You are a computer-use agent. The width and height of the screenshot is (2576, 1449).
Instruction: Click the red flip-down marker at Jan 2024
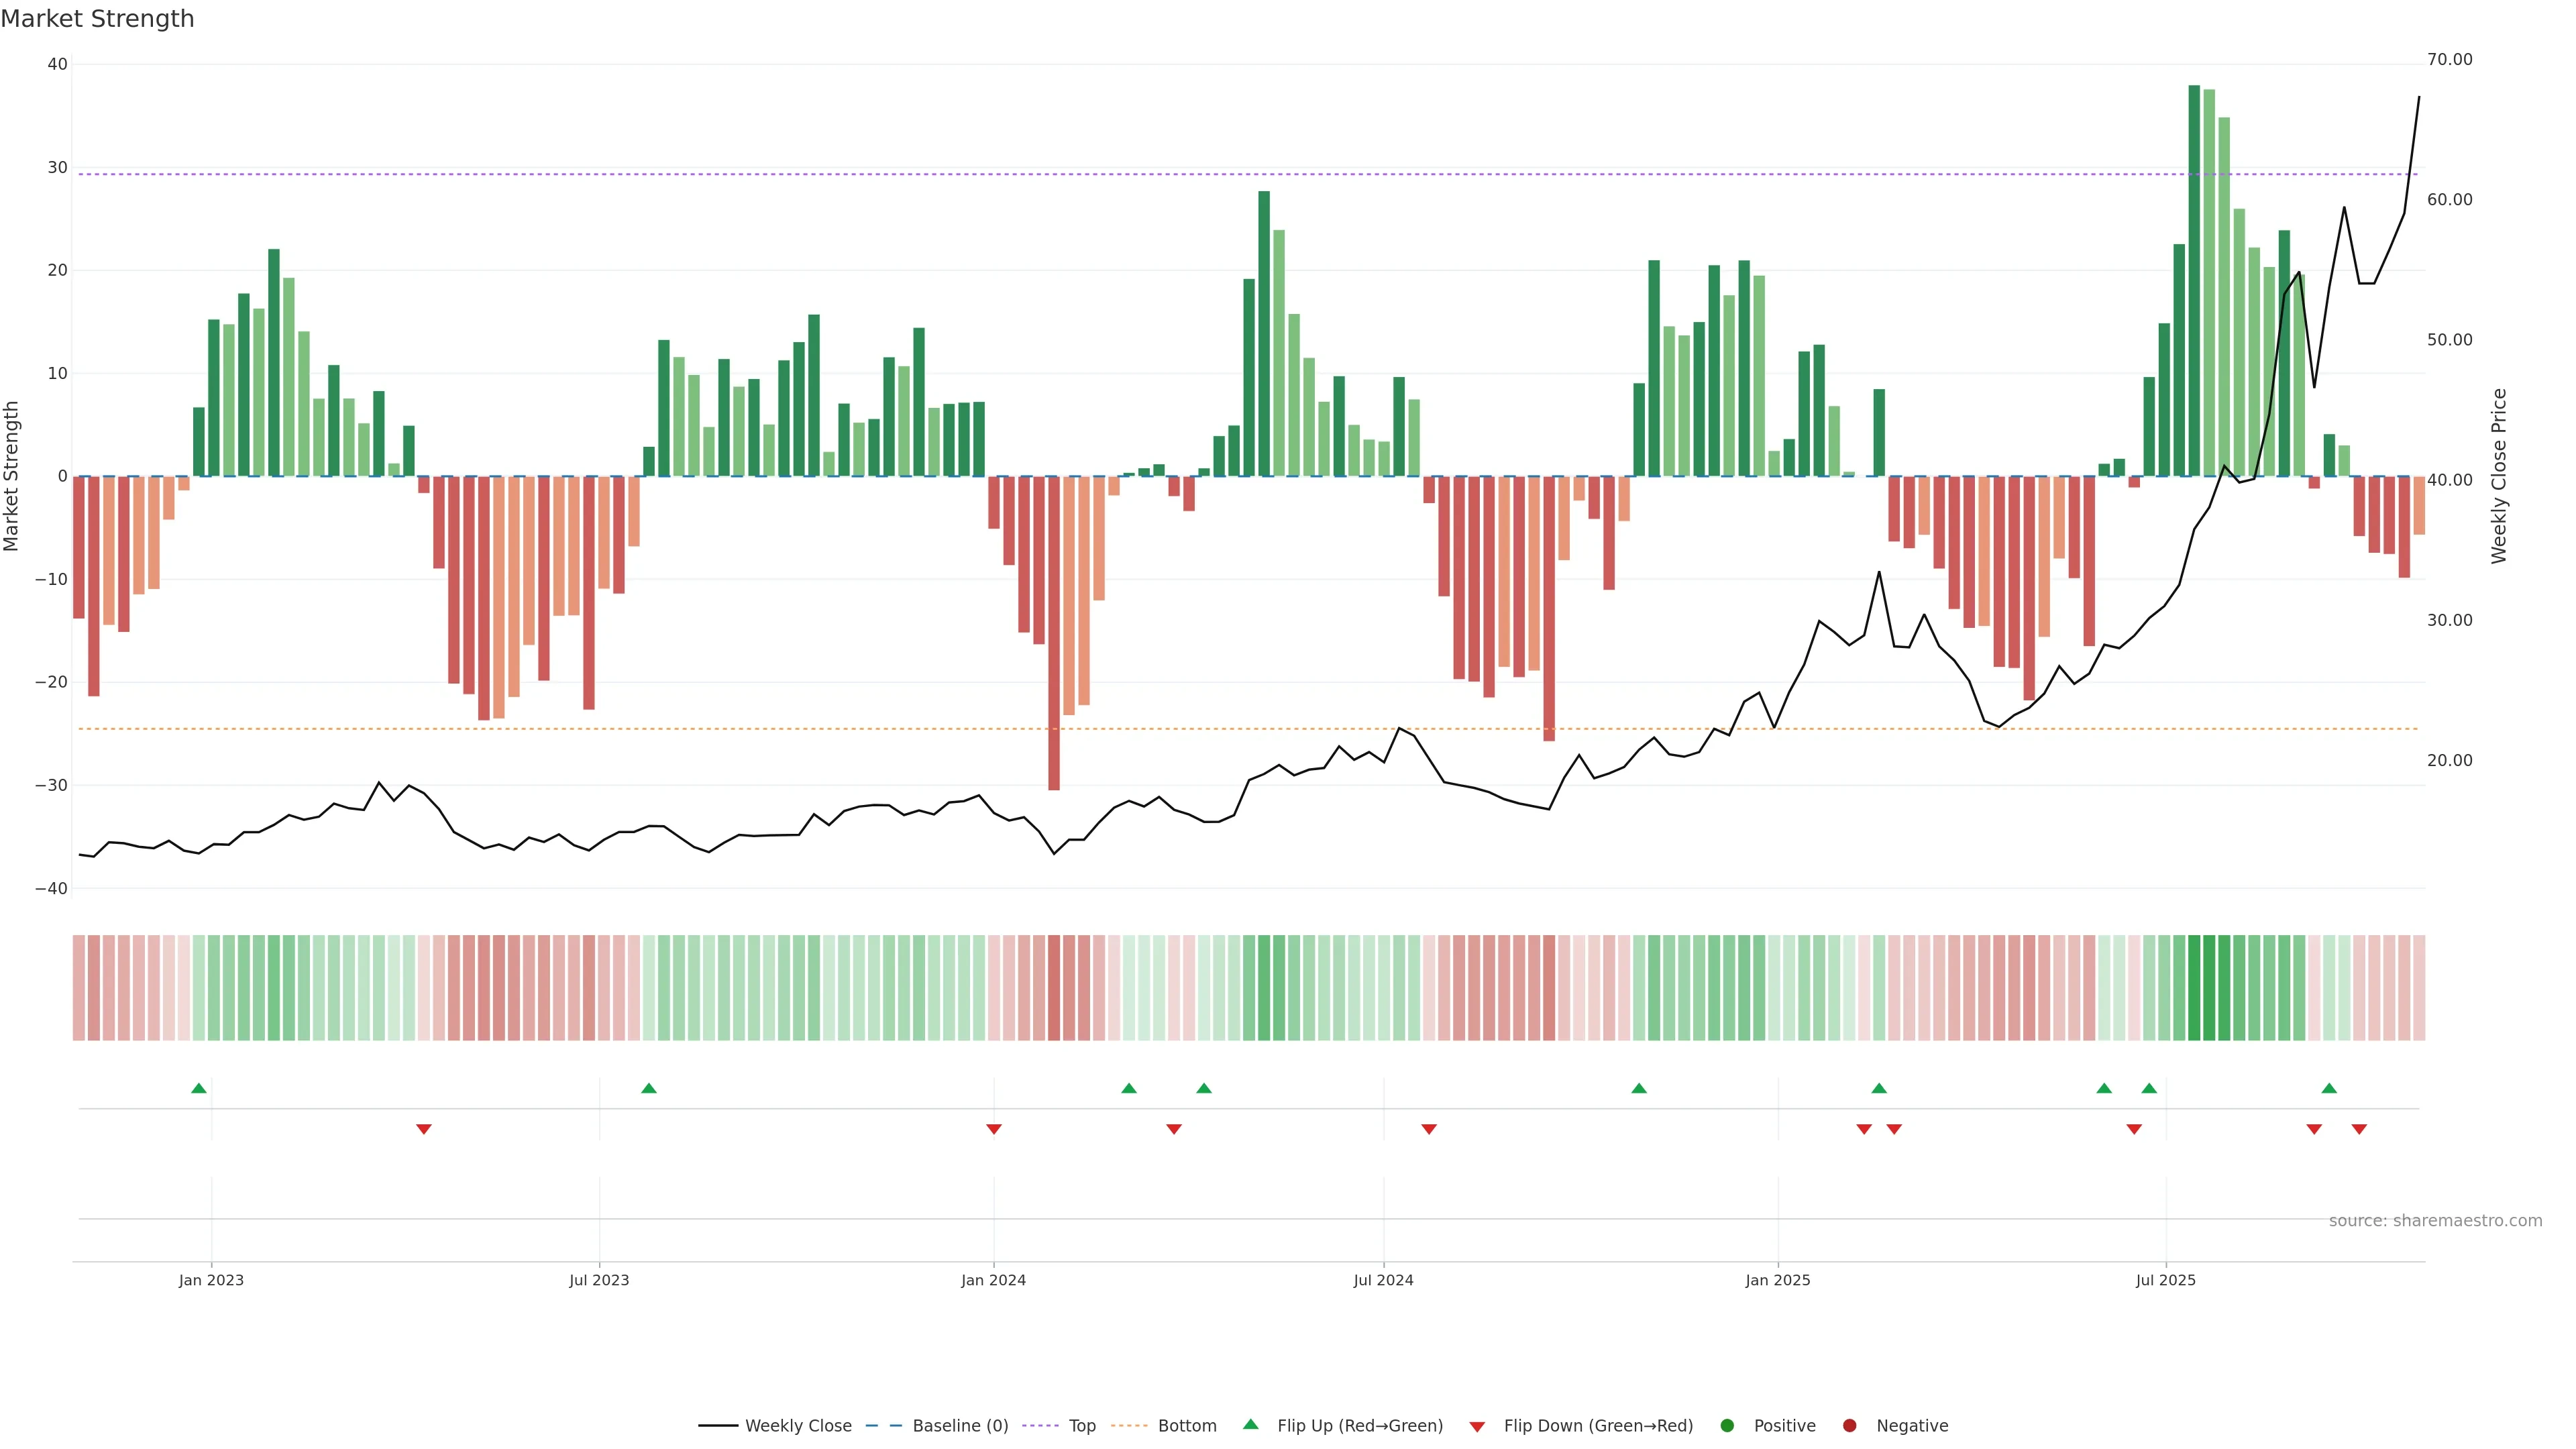click(994, 1129)
